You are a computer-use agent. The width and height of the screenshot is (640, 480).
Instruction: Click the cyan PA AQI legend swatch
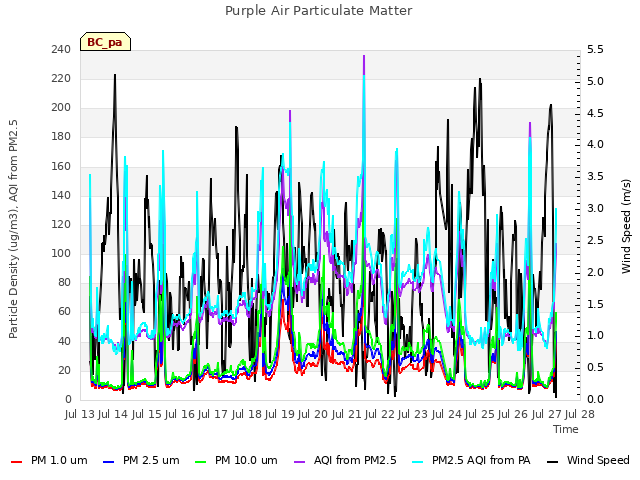[418, 462]
